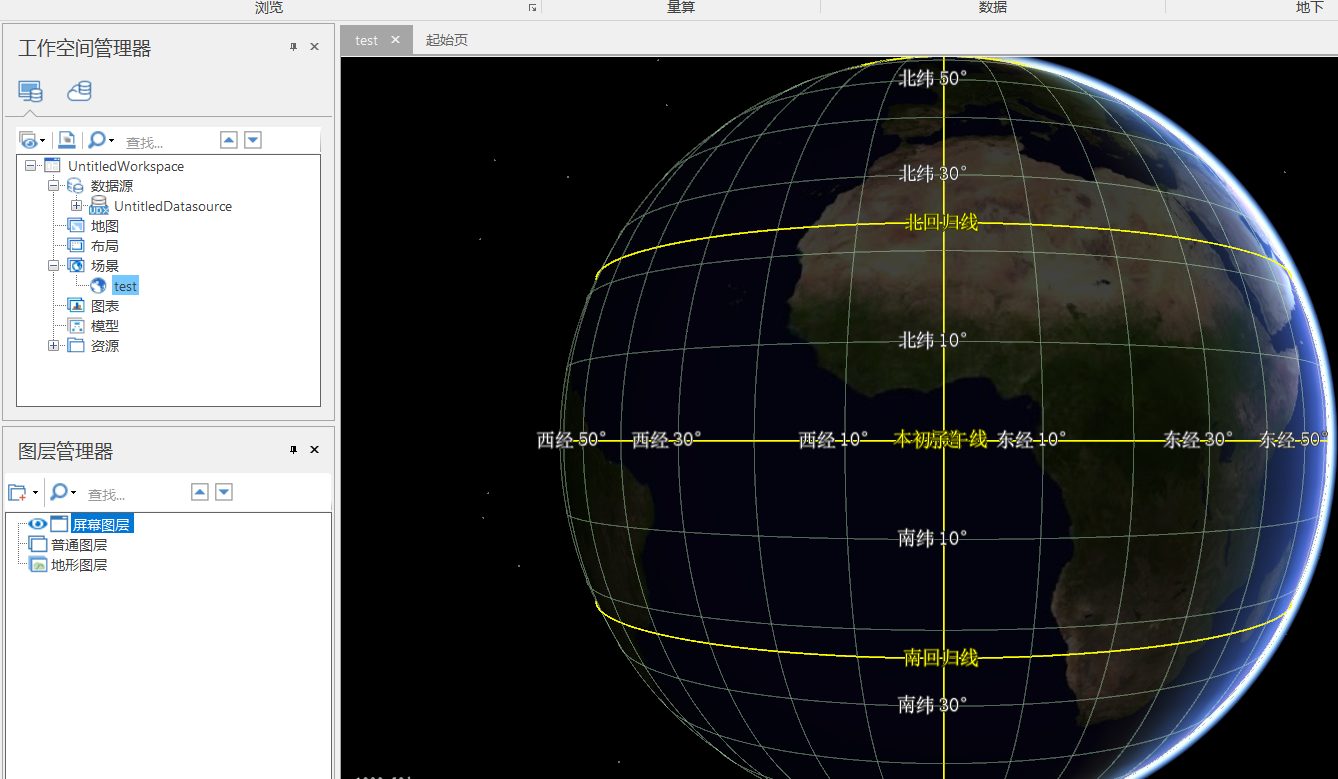The width and height of the screenshot is (1338, 779).
Task: Click the 南回归线 label on globe
Action: coord(941,657)
